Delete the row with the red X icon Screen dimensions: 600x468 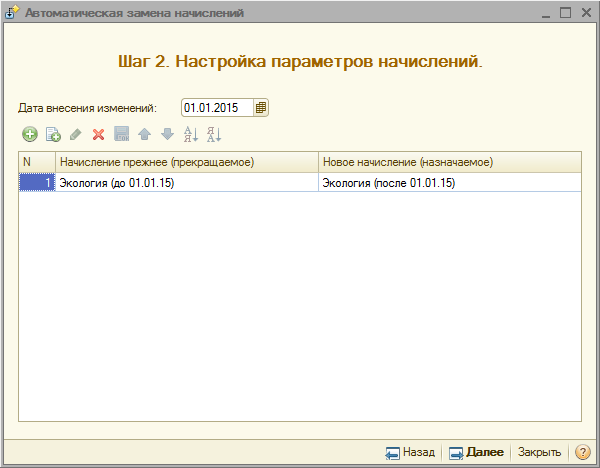[98, 135]
